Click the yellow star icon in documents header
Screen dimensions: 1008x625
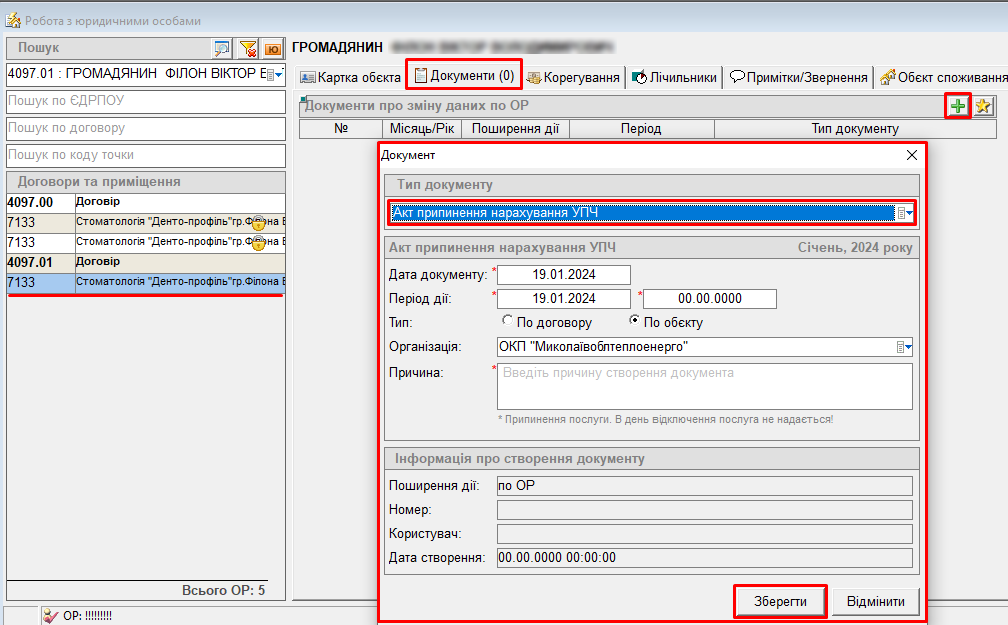pyautogui.click(x=983, y=106)
